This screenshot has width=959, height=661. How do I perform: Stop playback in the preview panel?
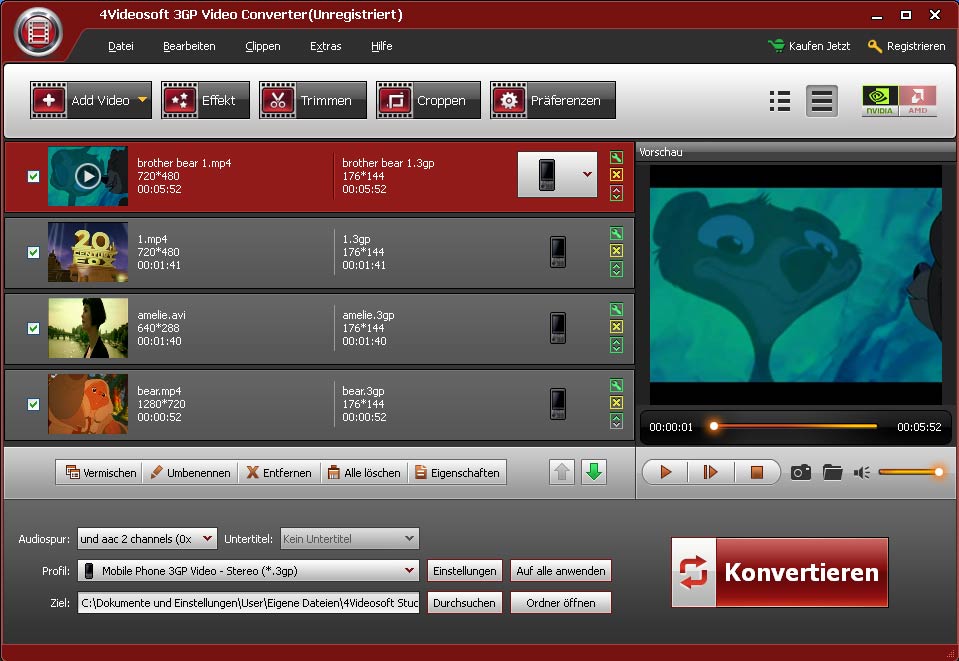click(x=756, y=472)
